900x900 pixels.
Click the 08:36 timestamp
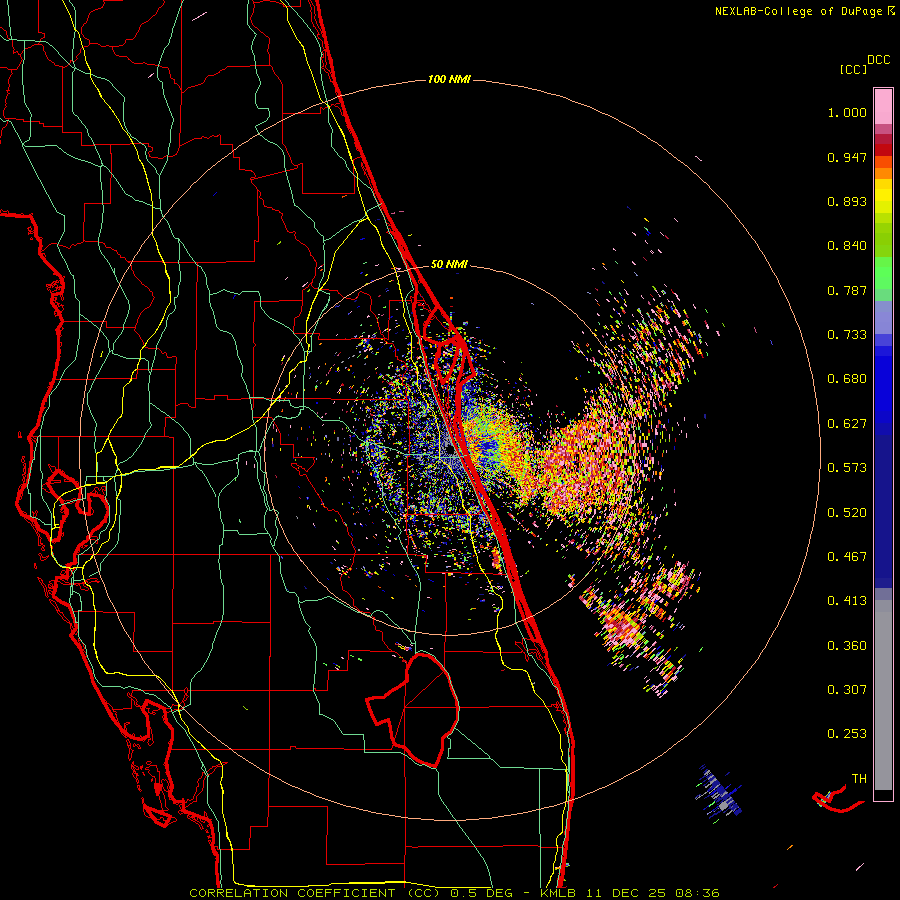tap(696, 893)
